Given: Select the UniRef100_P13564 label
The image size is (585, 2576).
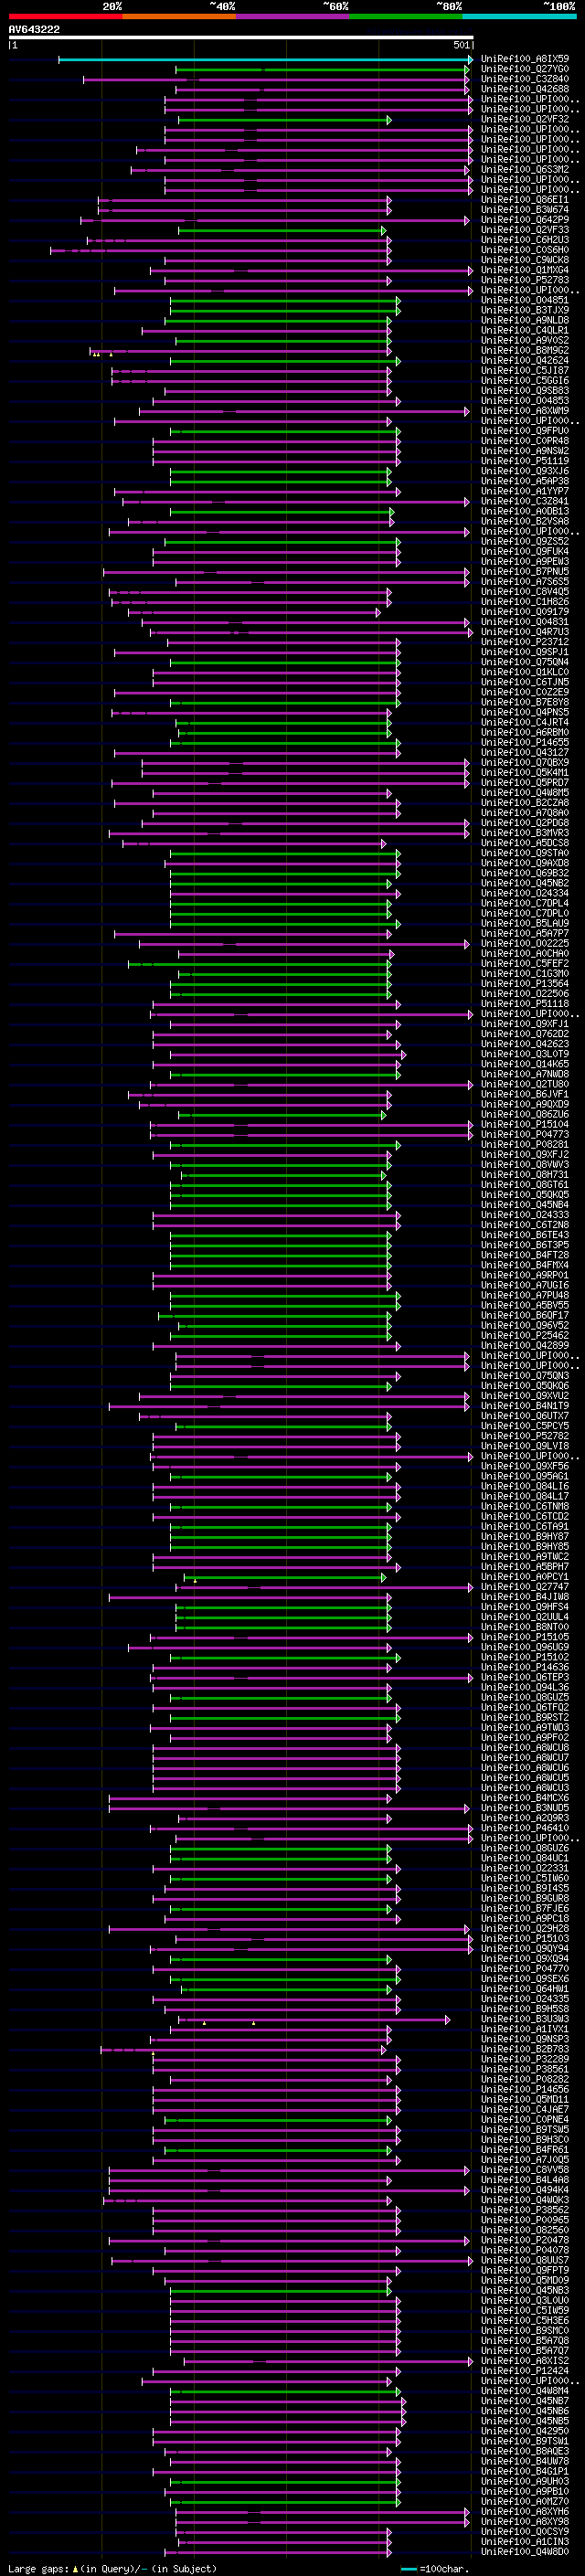Looking at the screenshot, I should [525, 984].
